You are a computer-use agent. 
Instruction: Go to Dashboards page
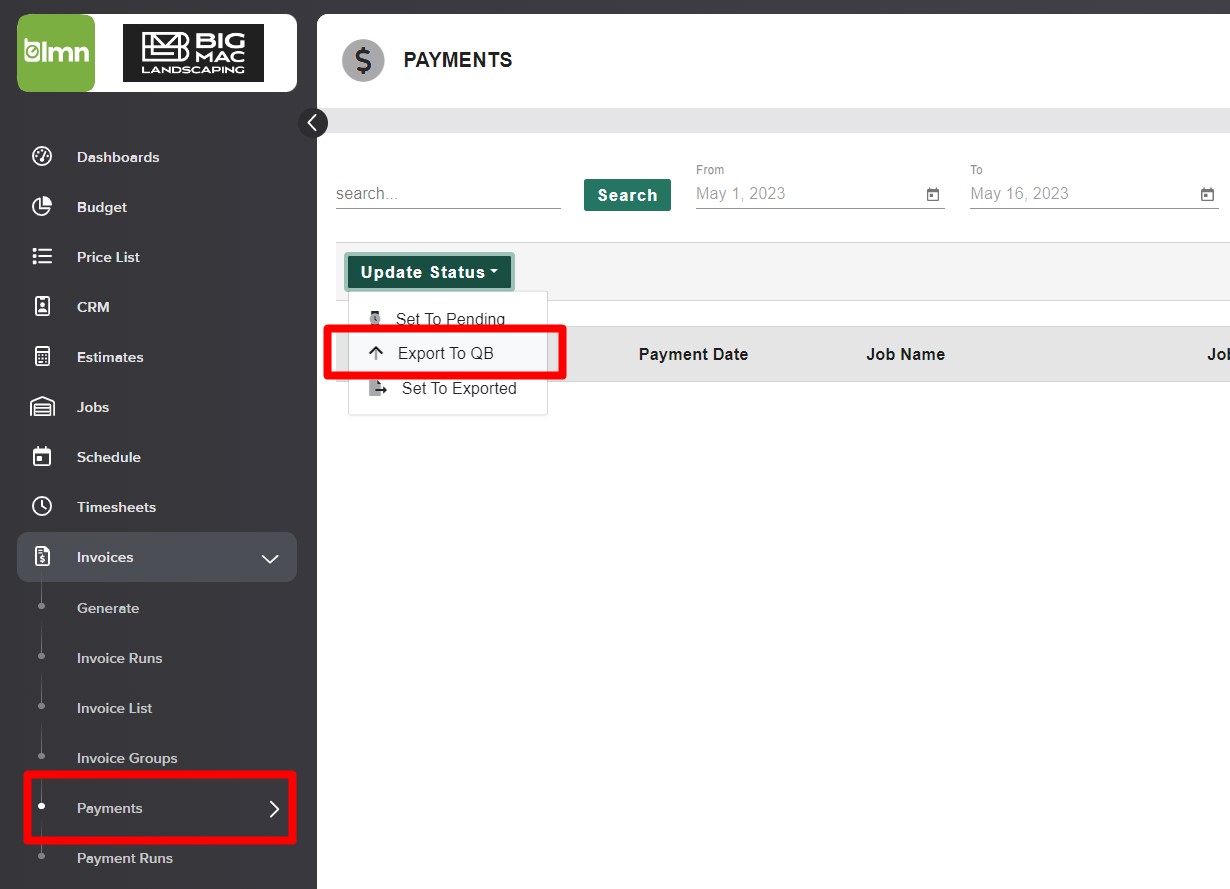coord(118,157)
